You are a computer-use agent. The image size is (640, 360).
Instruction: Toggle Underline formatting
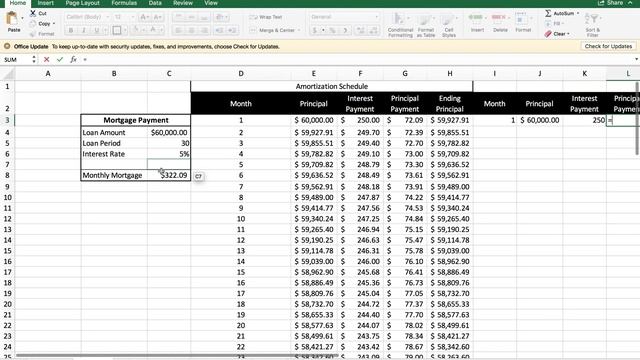tap(97, 30)
